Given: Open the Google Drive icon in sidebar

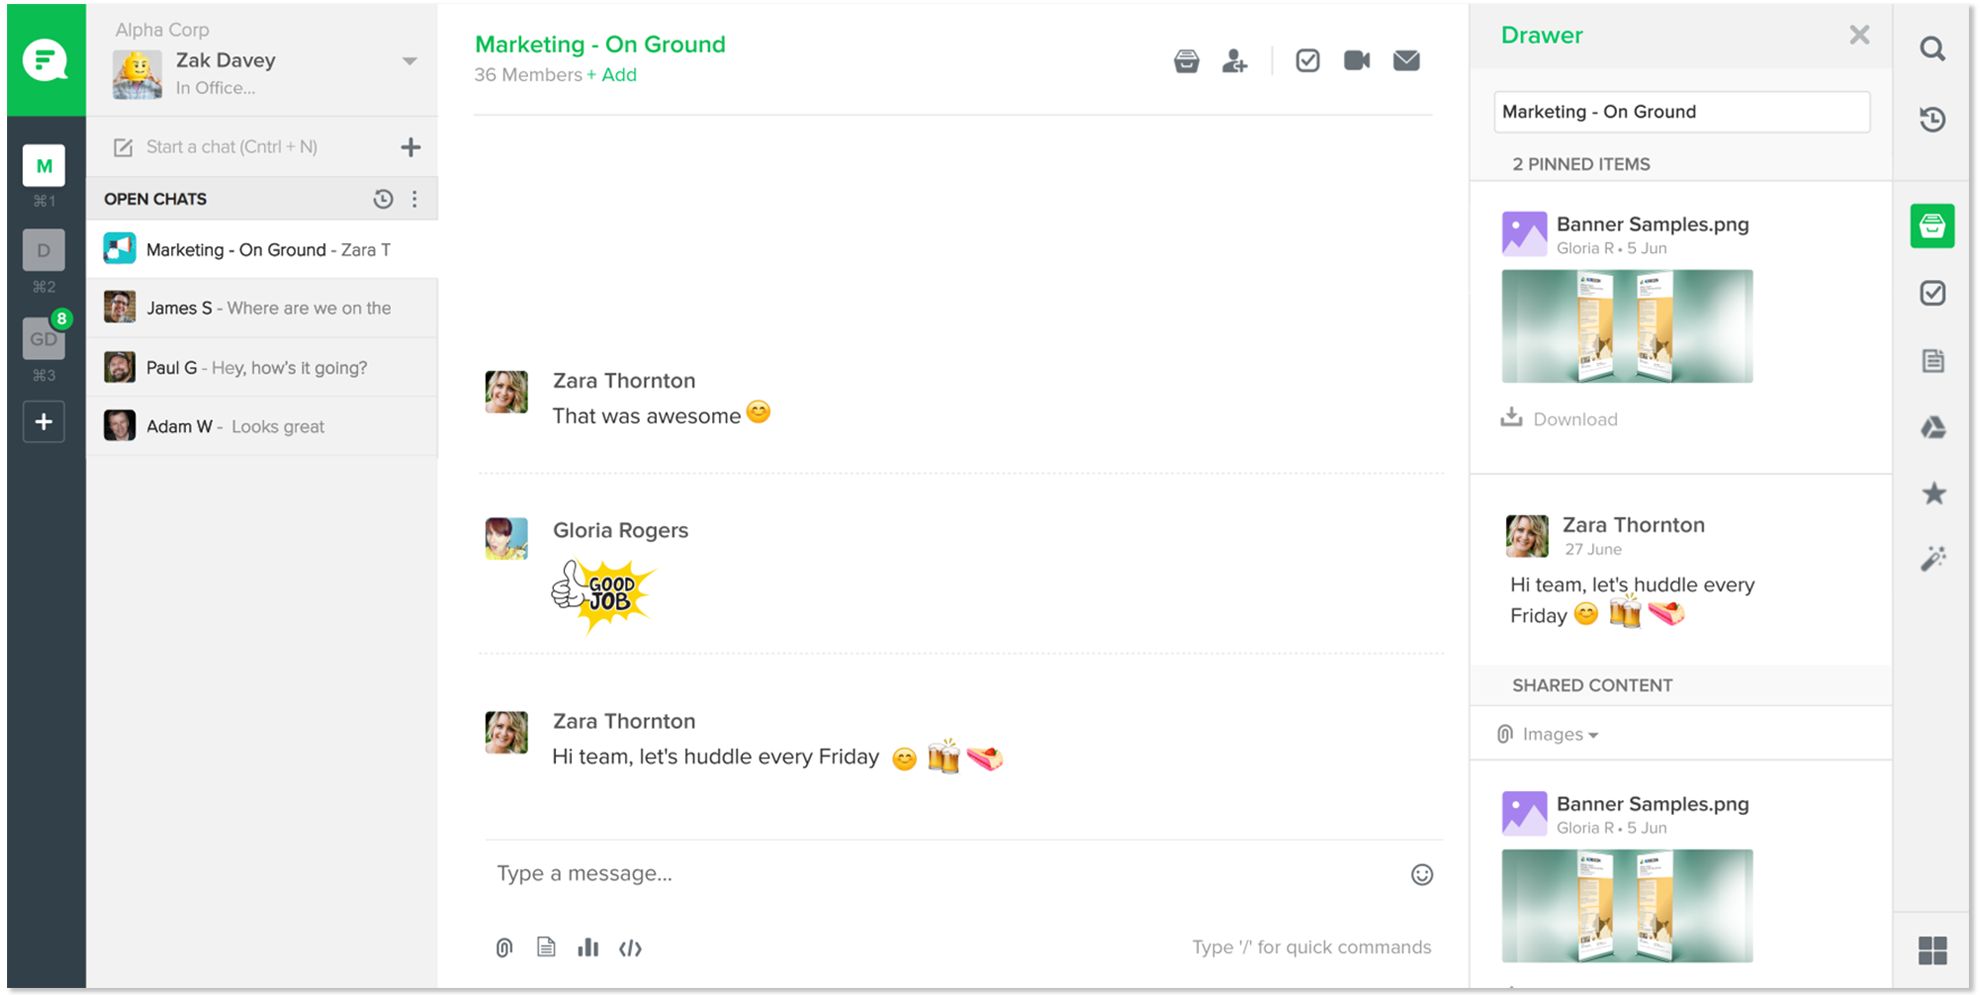Looking at the screenshot, I should pyautogui.click(x=1932, y=428).
